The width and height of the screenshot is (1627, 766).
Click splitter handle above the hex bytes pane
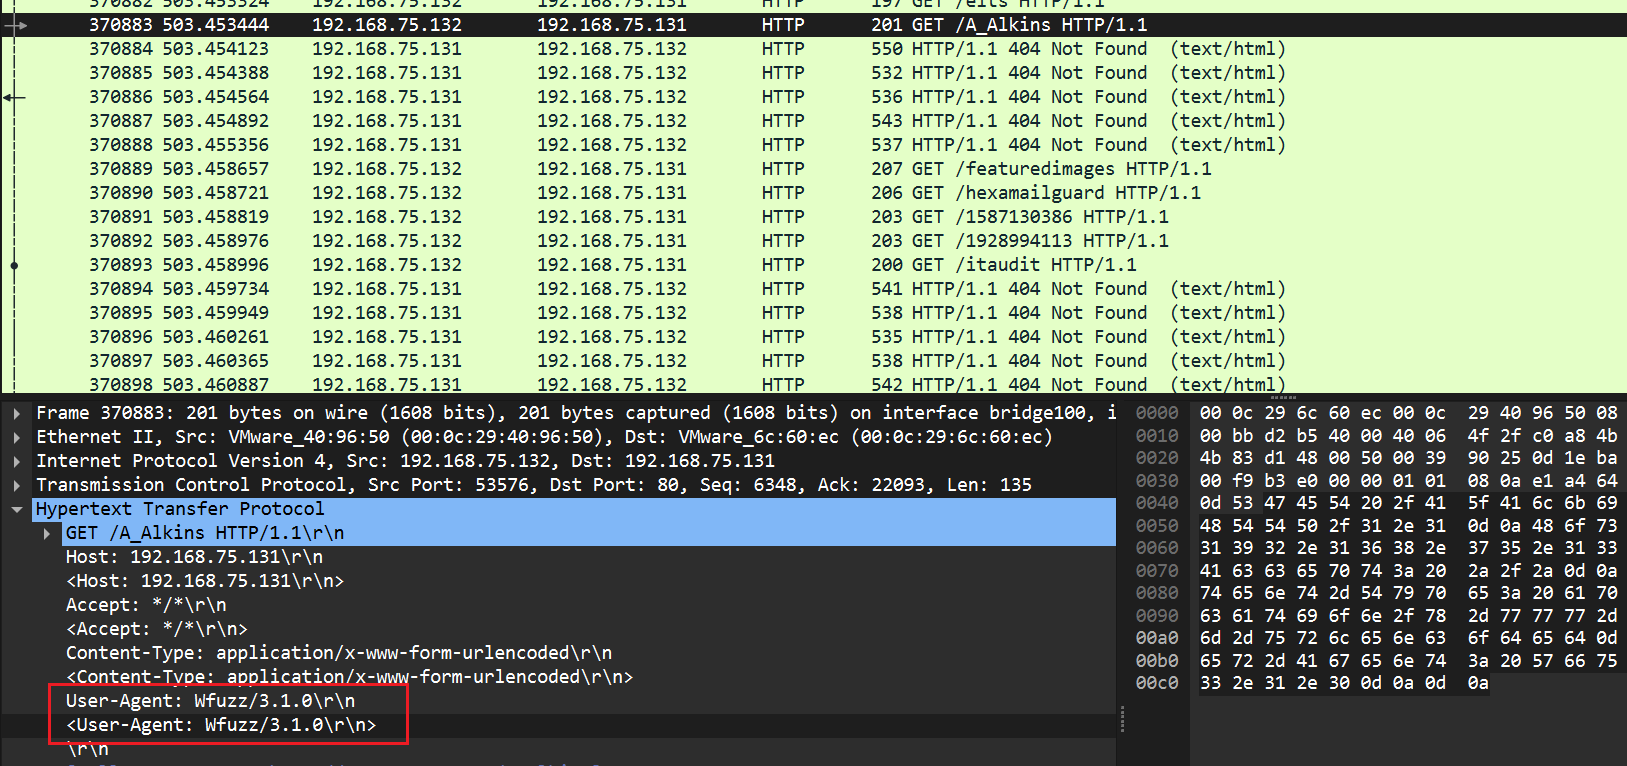[1282, 397]
